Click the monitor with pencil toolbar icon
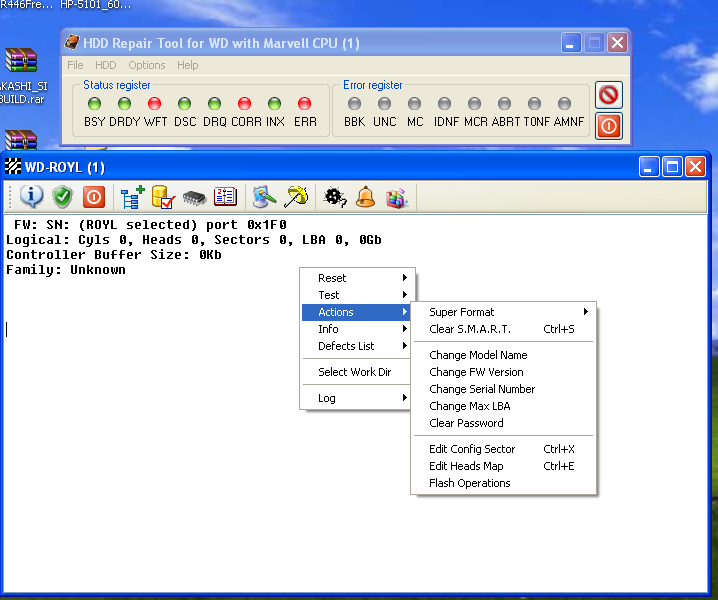Viewport: 718px width, 600px height. point(264,197)
